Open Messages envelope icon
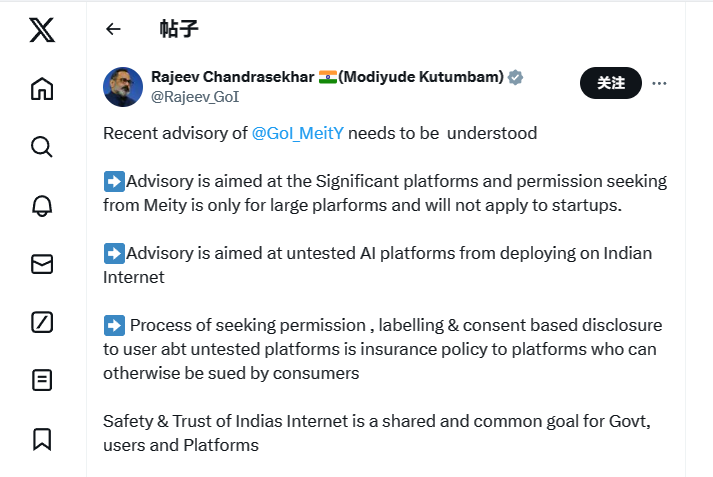 pos(42,264)
